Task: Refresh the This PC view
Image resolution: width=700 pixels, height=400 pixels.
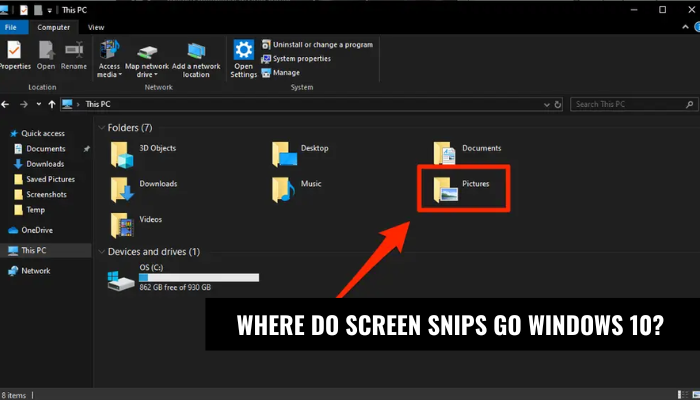Action: pyautogui.click(x=558, y=104)
